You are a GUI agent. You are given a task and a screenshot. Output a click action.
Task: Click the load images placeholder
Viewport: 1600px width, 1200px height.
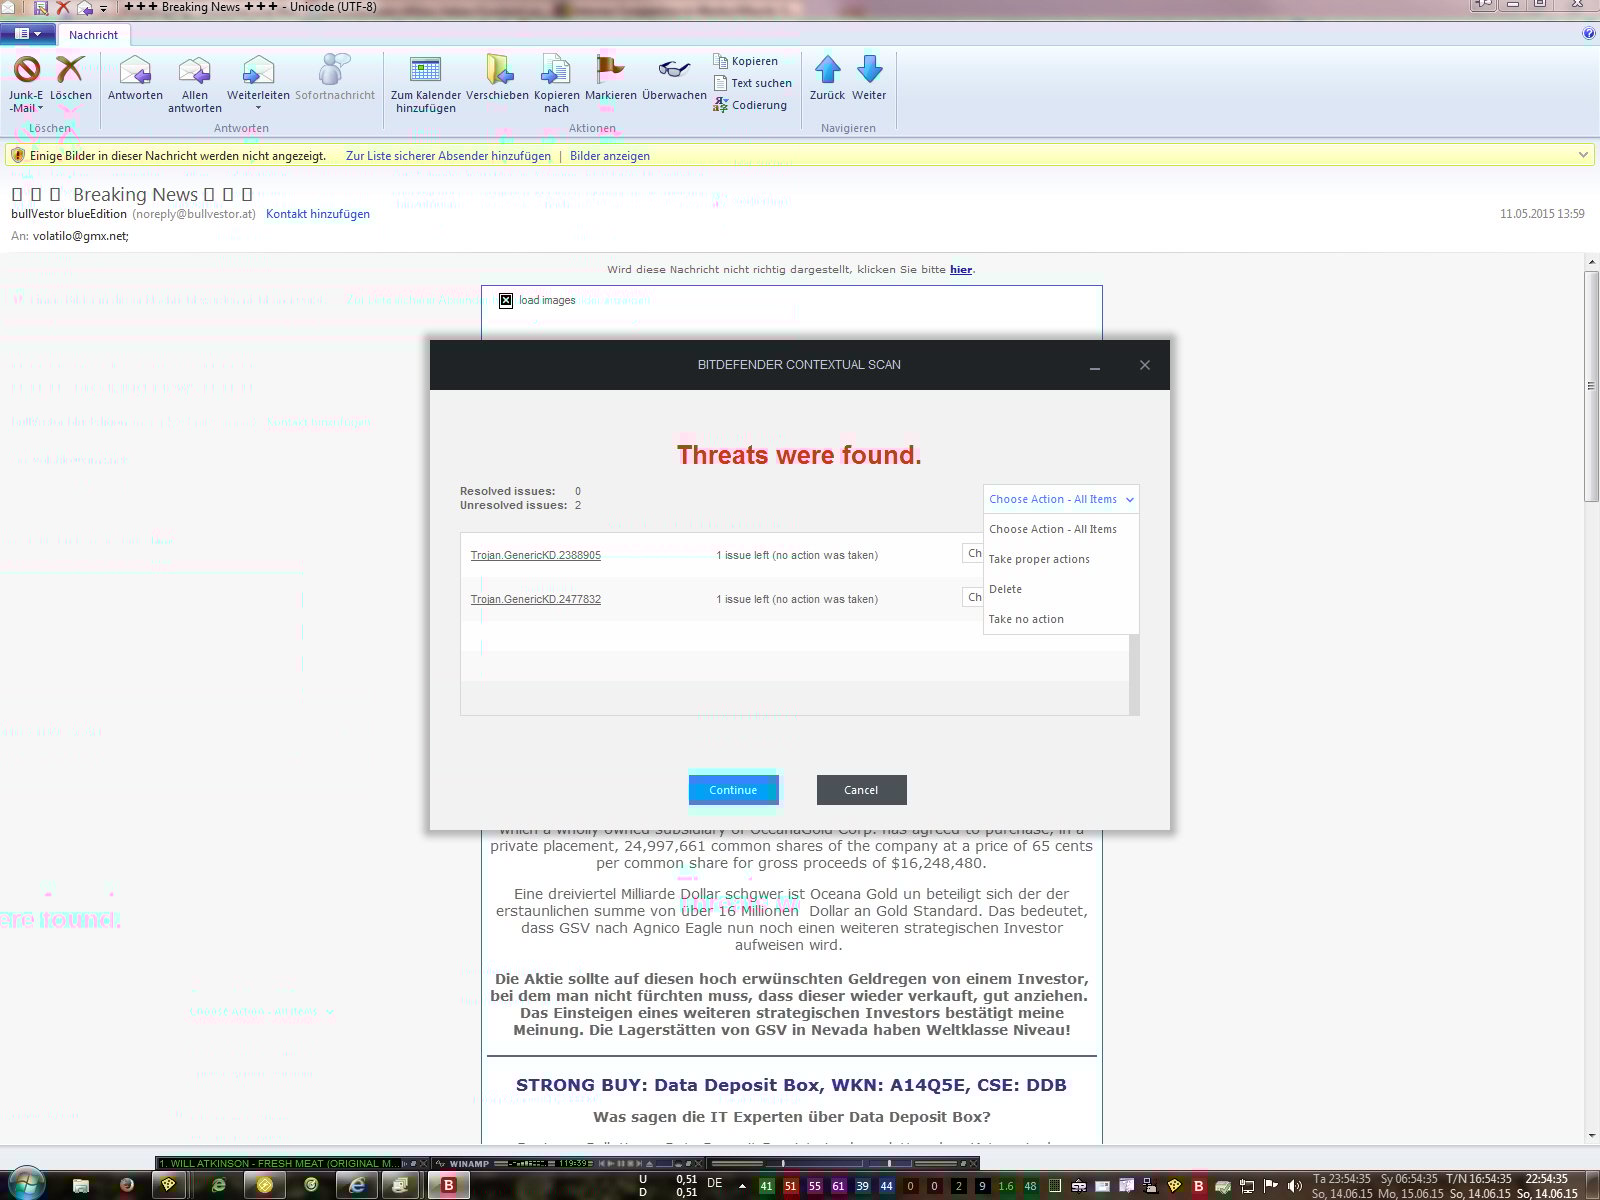click(x=537, y=300)
